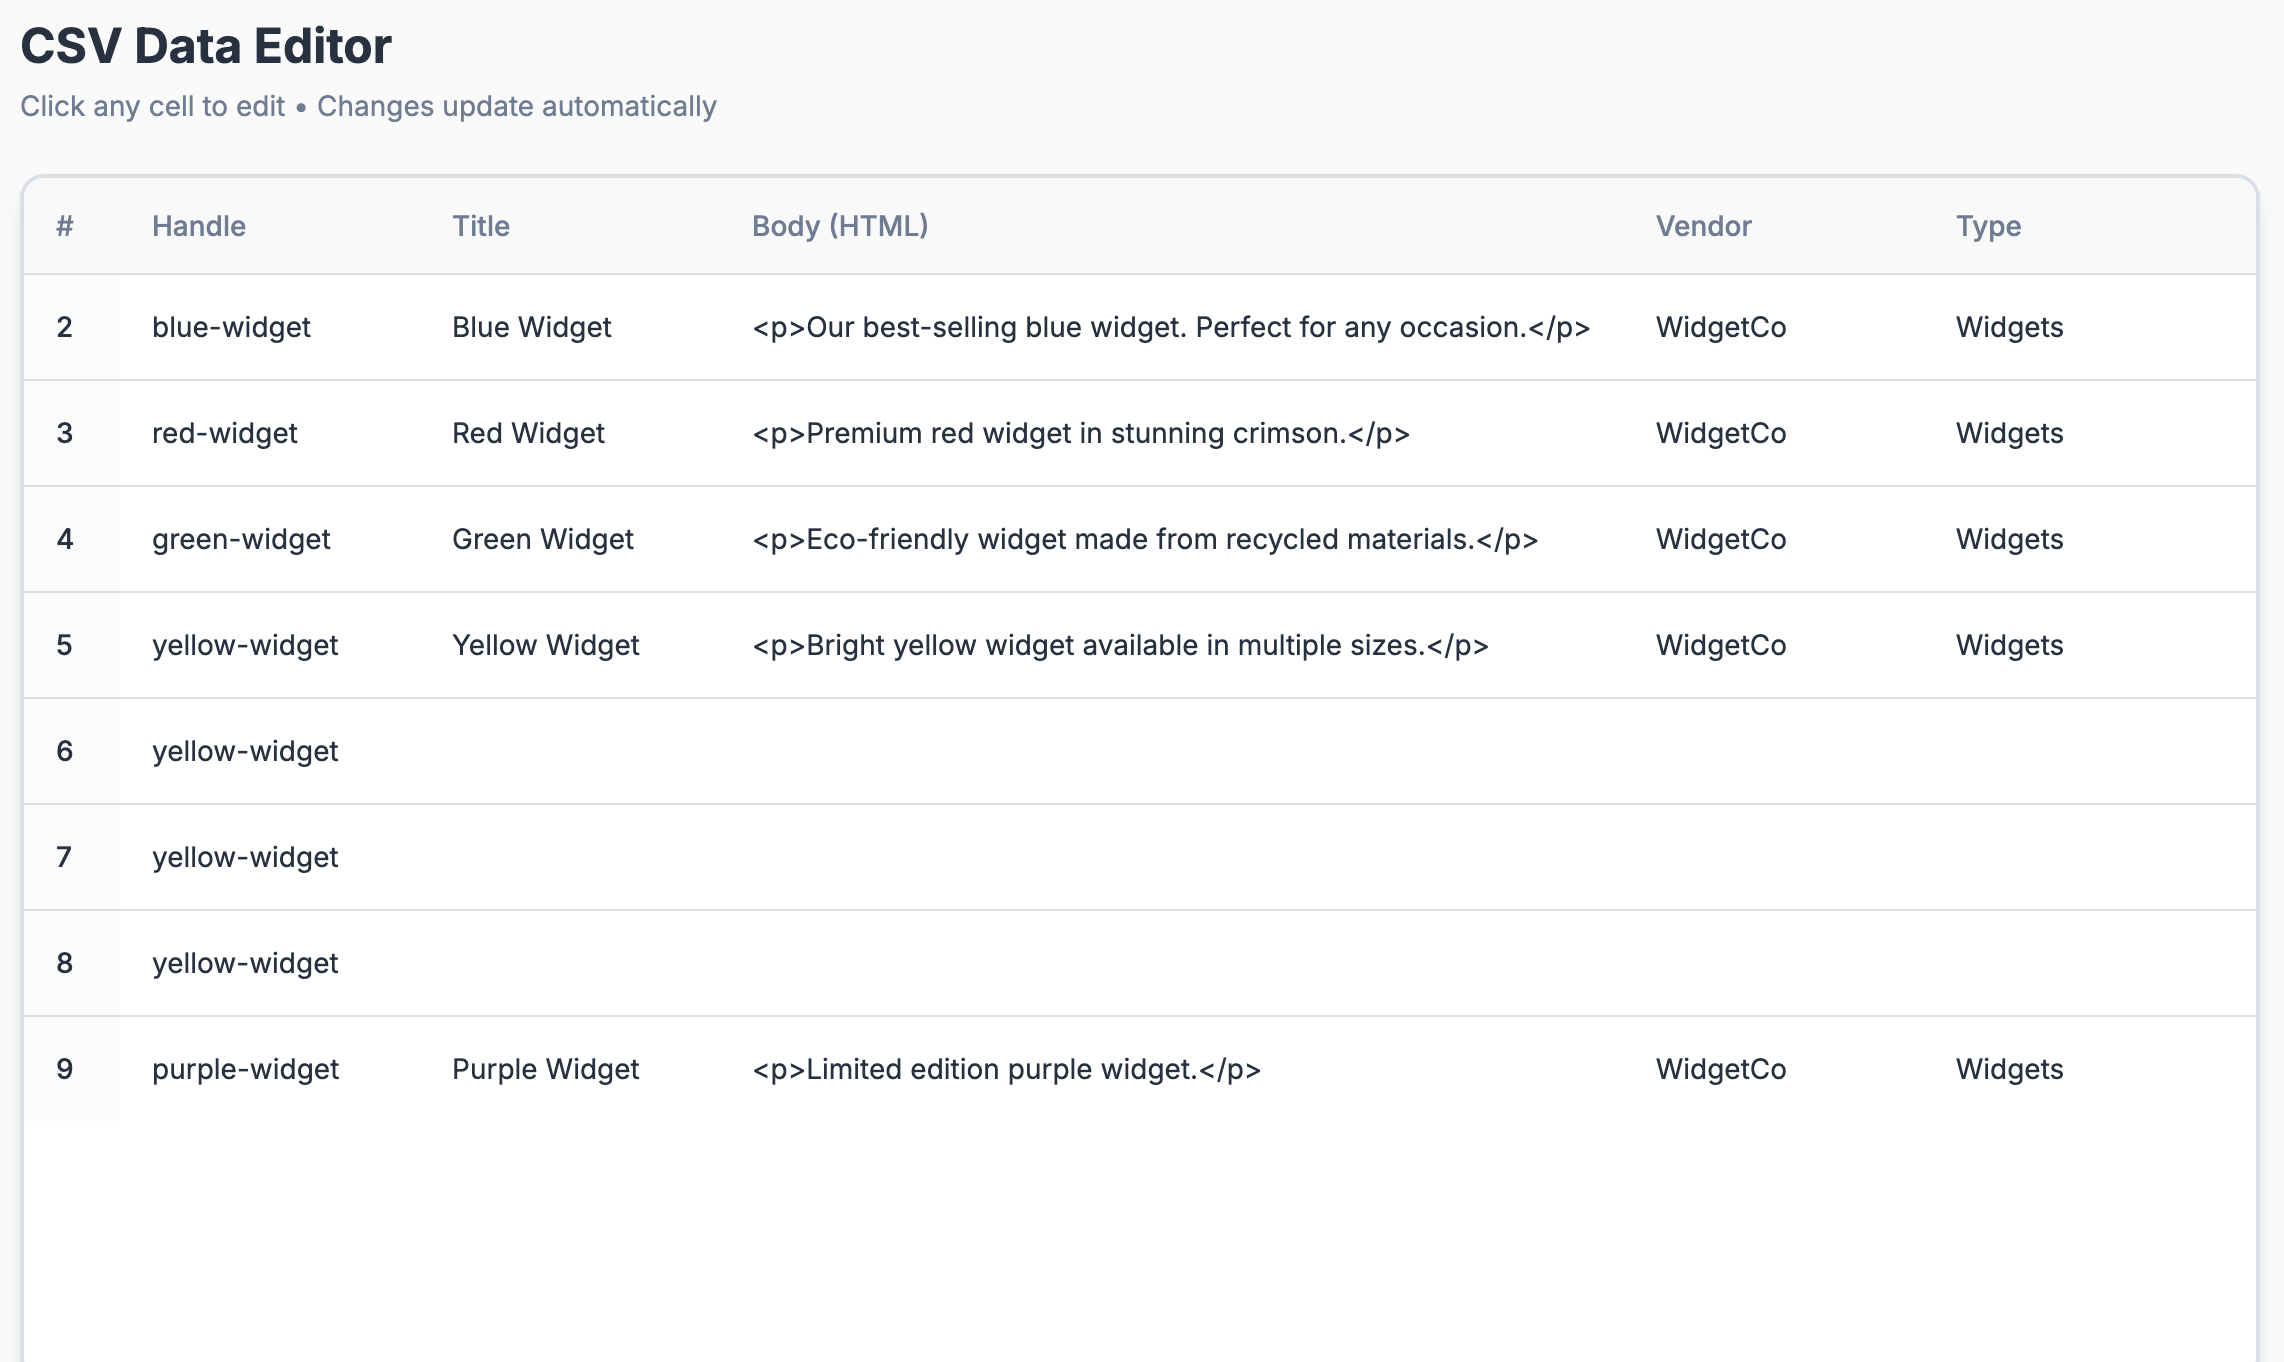The height and width of the screenshot is (1362, 2284).
Task: Edit the blue-widget Handle cell
Action: click(230, 327)
